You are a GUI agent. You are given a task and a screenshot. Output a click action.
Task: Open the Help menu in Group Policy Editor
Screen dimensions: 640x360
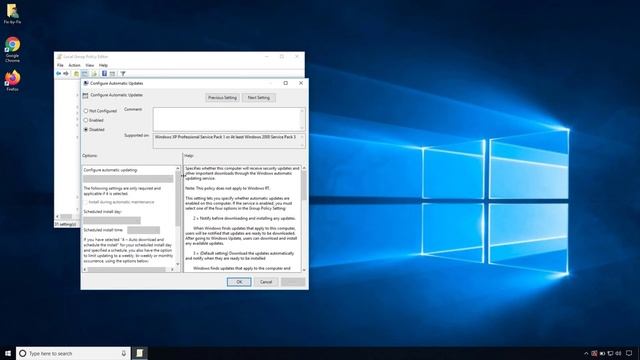[x=103, y=65]
